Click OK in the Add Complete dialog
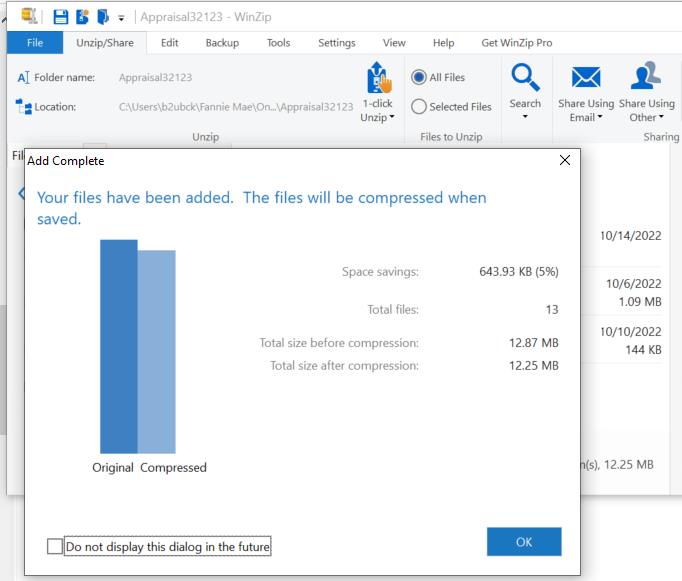The image size is (682, 581). pyautogui.click(x=524, y=542)
